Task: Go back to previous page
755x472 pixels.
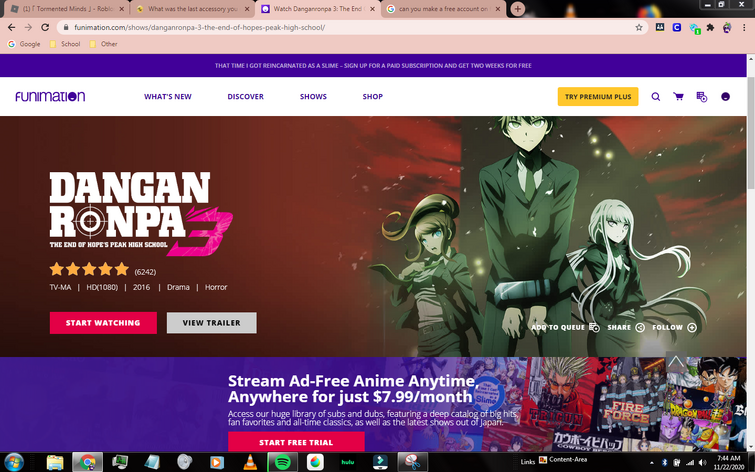Action: pyautogui.click(x=12, y=27)
